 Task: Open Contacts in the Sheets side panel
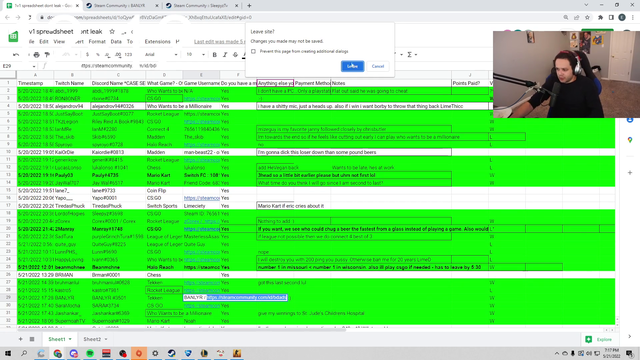[x=630, y=120]
